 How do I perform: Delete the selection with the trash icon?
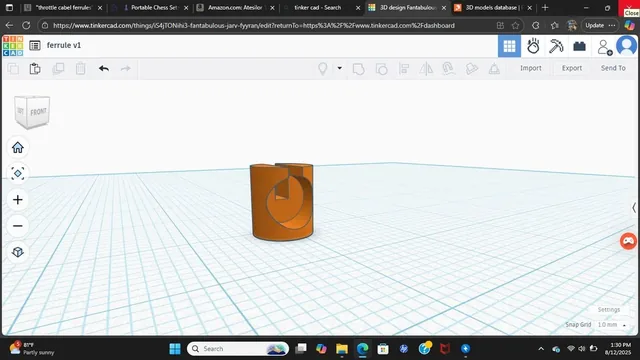[x=80, y=69]
